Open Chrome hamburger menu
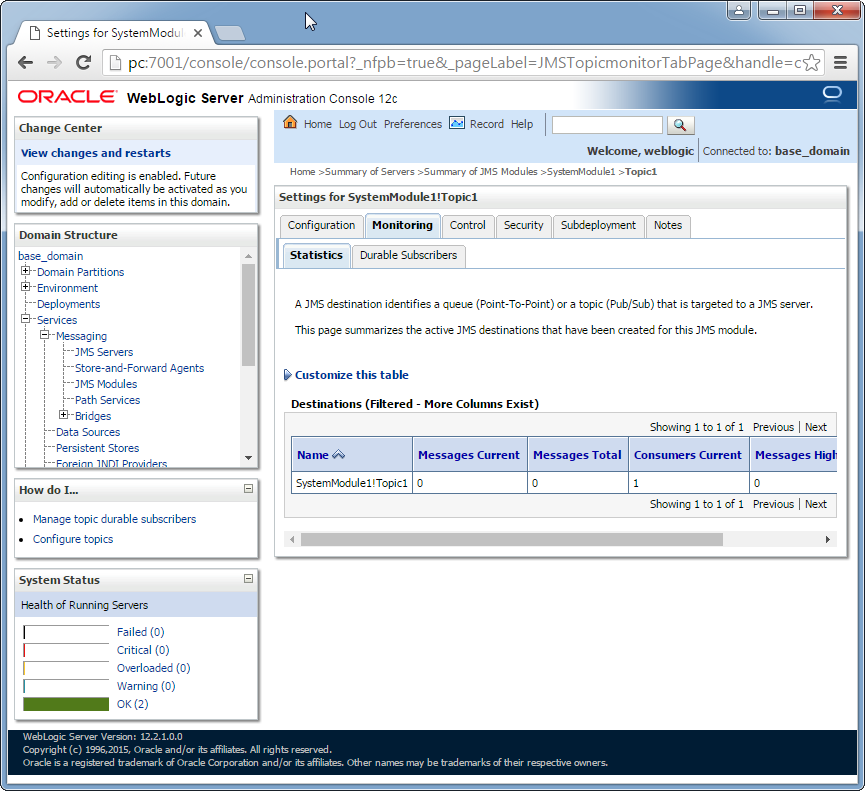This screenshot has height=791, width=865. [840, 63]
